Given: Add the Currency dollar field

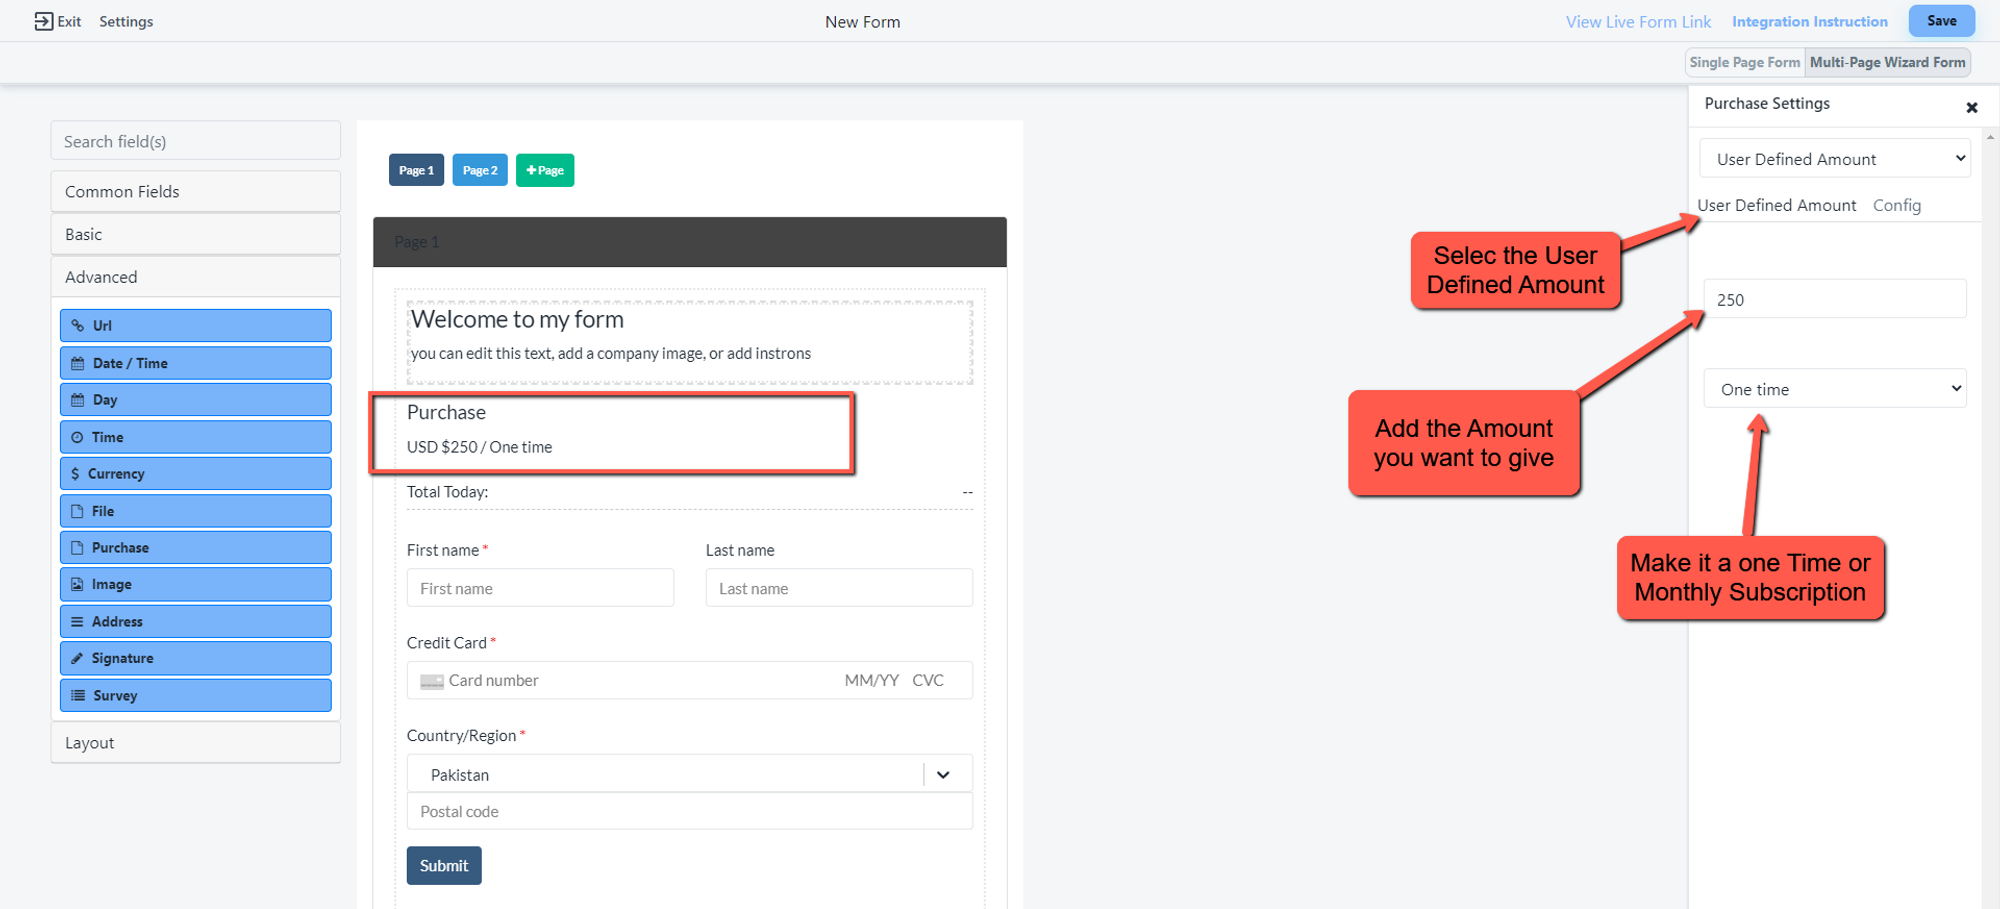Looking at the screenshot, I should pos(195,474).
